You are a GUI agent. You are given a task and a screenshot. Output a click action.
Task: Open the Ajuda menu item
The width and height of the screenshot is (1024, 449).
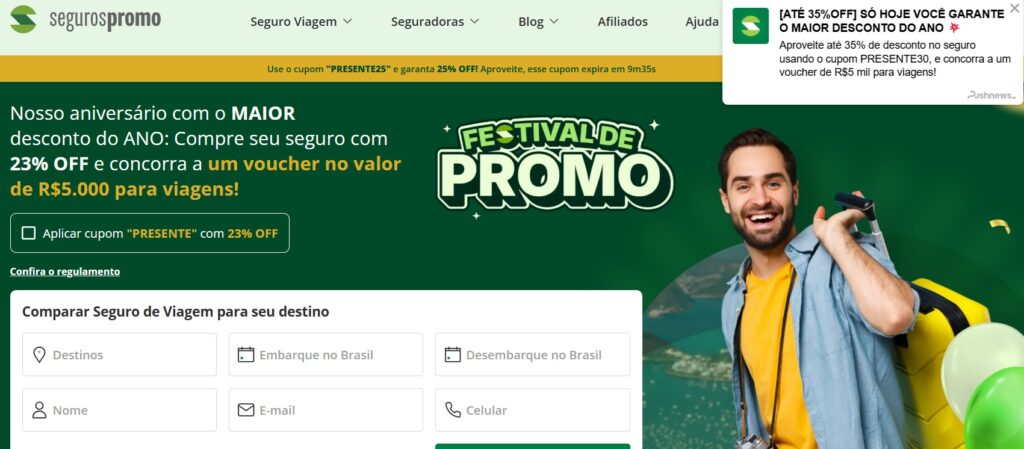702,22
